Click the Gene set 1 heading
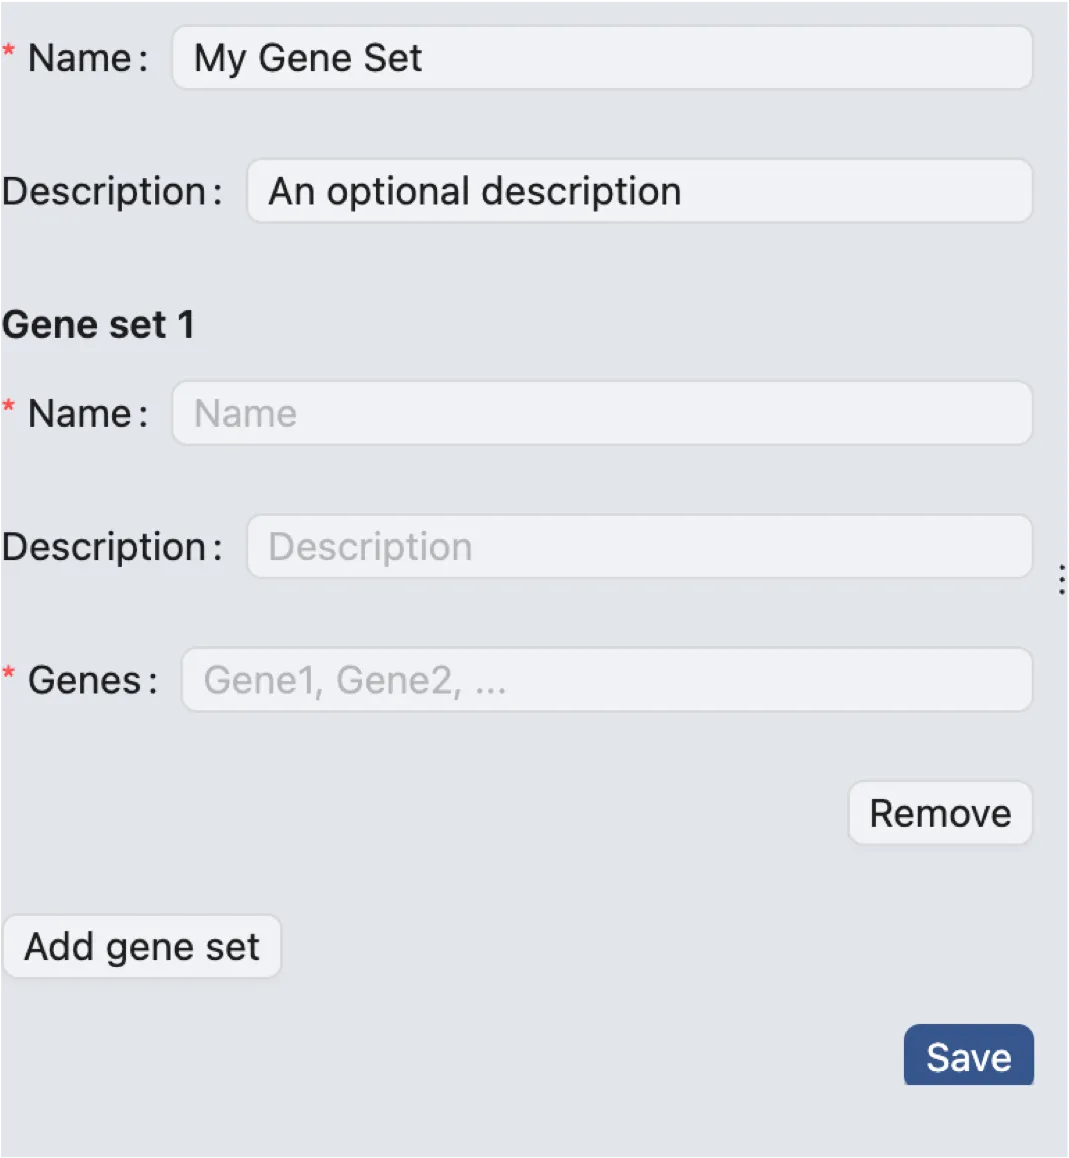Viewport: 1069px width, 1158px height. click(x=98, y=325)
